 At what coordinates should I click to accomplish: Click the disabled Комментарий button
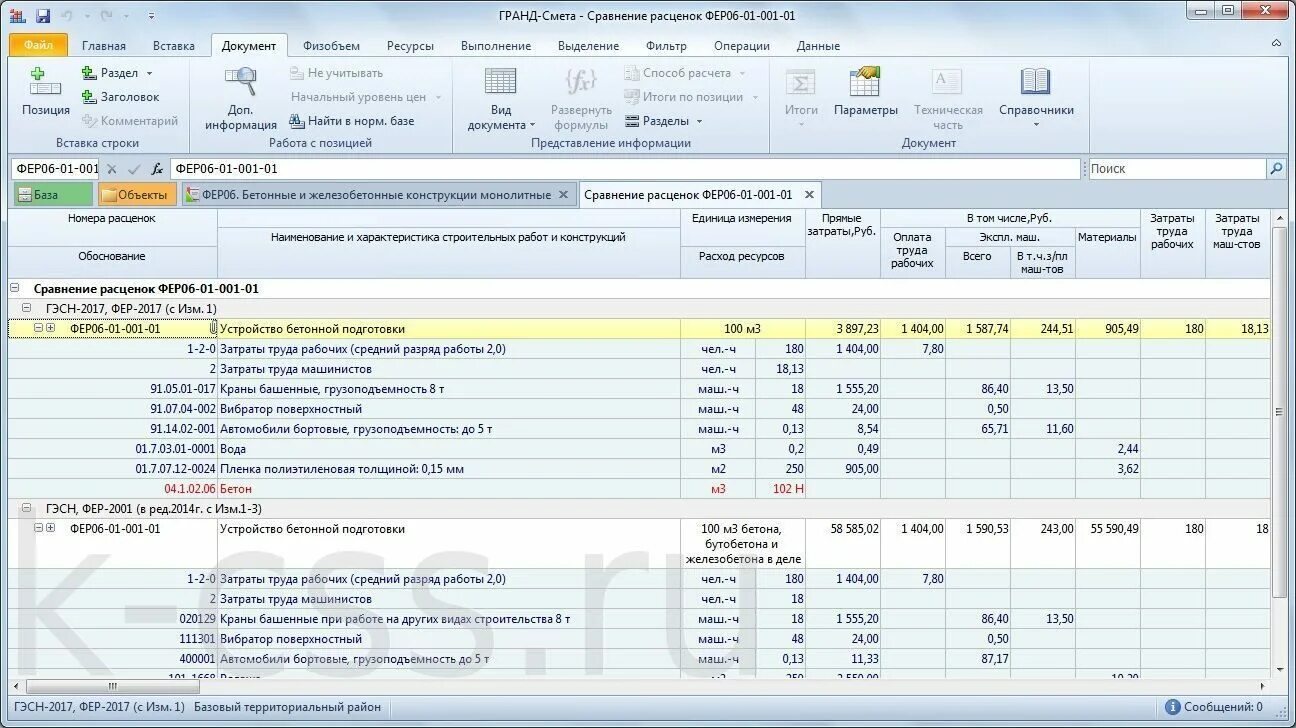129,121
